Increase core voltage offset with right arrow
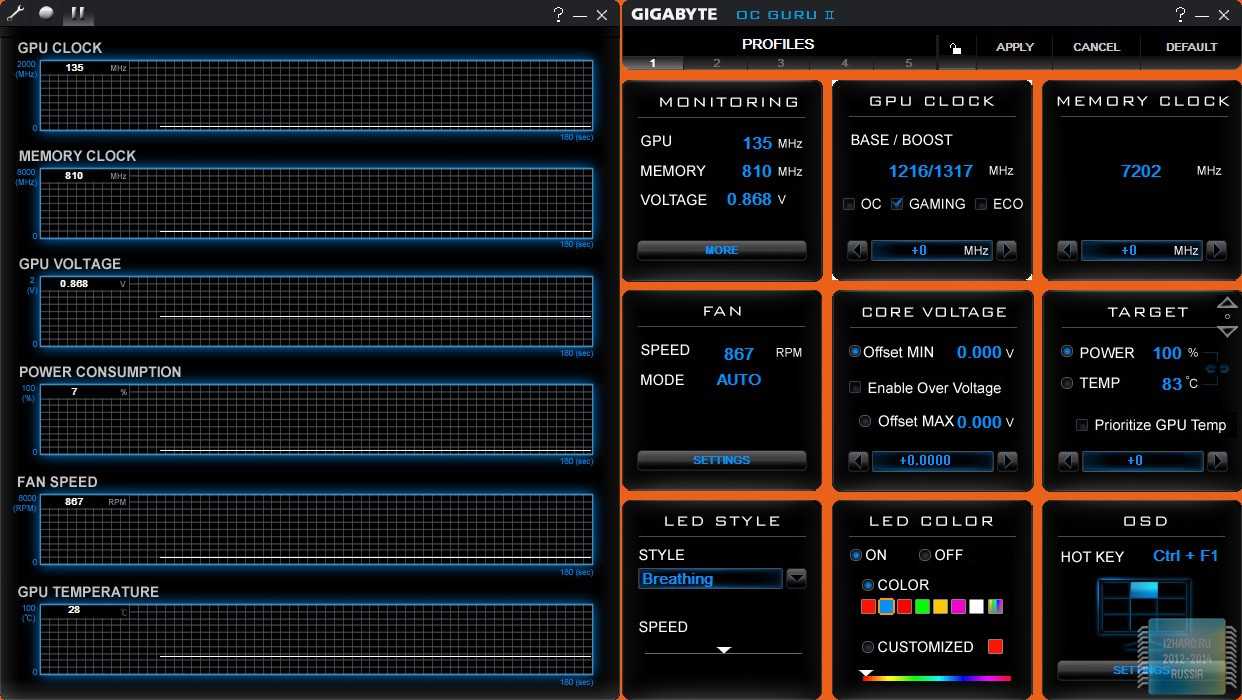This screenshot has height=700, width=1242. pos(1007,461)
